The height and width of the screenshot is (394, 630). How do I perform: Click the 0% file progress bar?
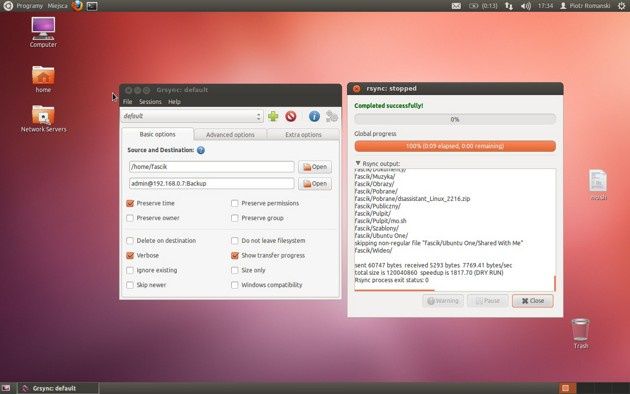click(455, 120)
